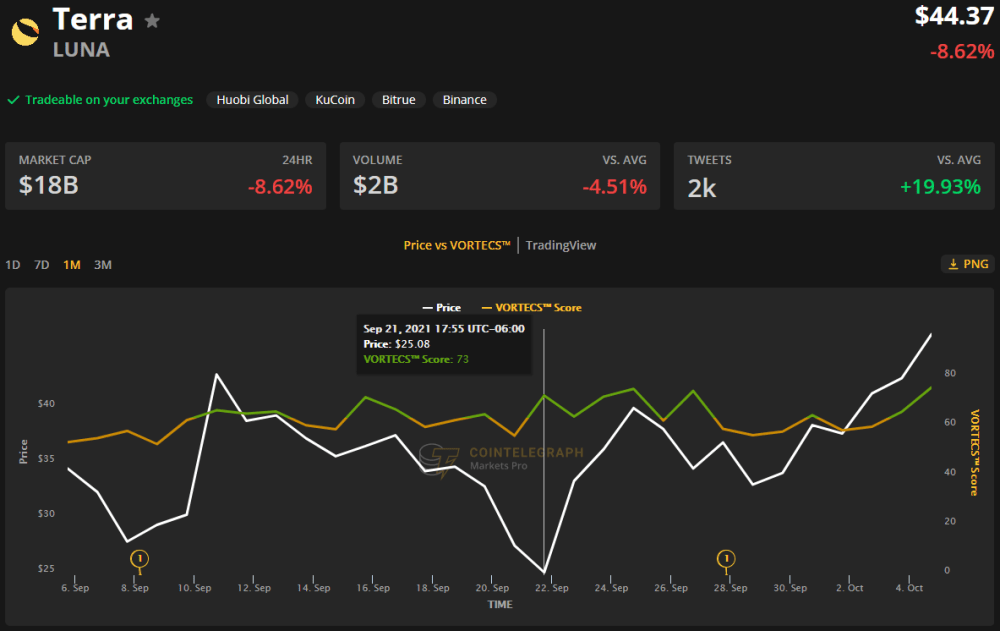Image resolution: width=1000 pixels, height=631 pixels.
Task: Click the tooltip date Sep 21, 2021
Action: tap(444, 329)
